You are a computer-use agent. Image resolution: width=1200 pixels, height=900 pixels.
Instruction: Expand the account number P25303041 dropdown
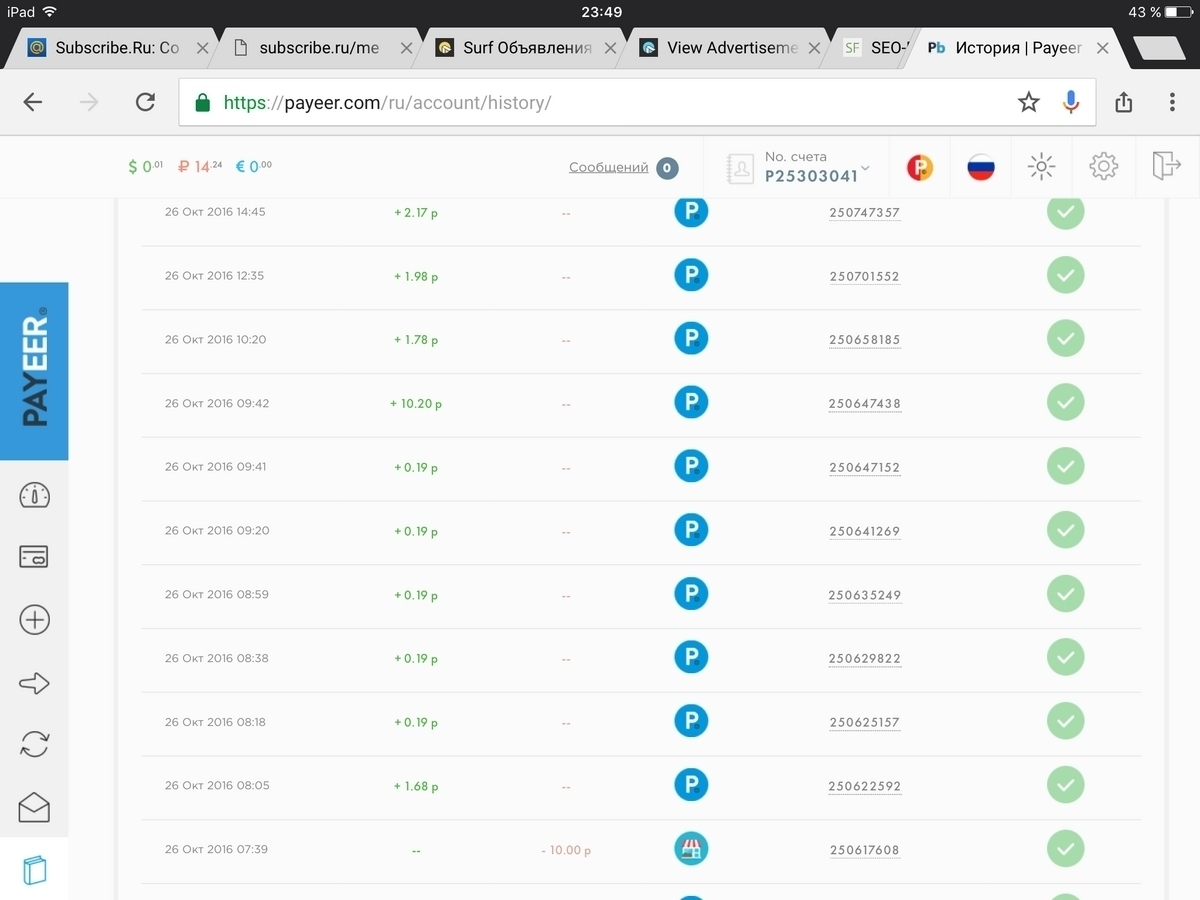[x=817, y=167]
